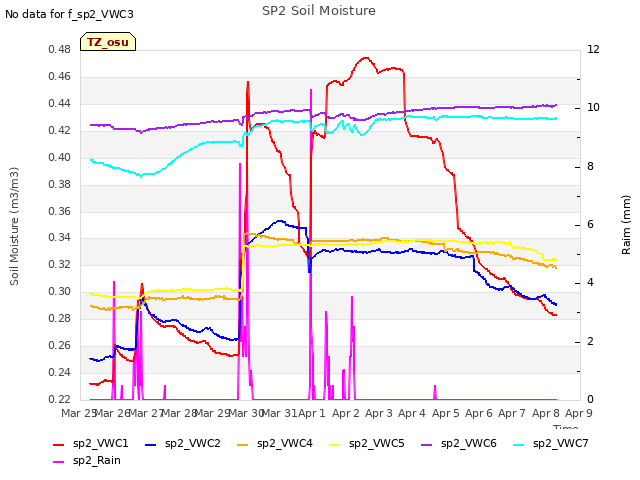The width and height of the screenshot is (640, 480).
Task: Click the 10 right axis value
Action: [593, 108]
